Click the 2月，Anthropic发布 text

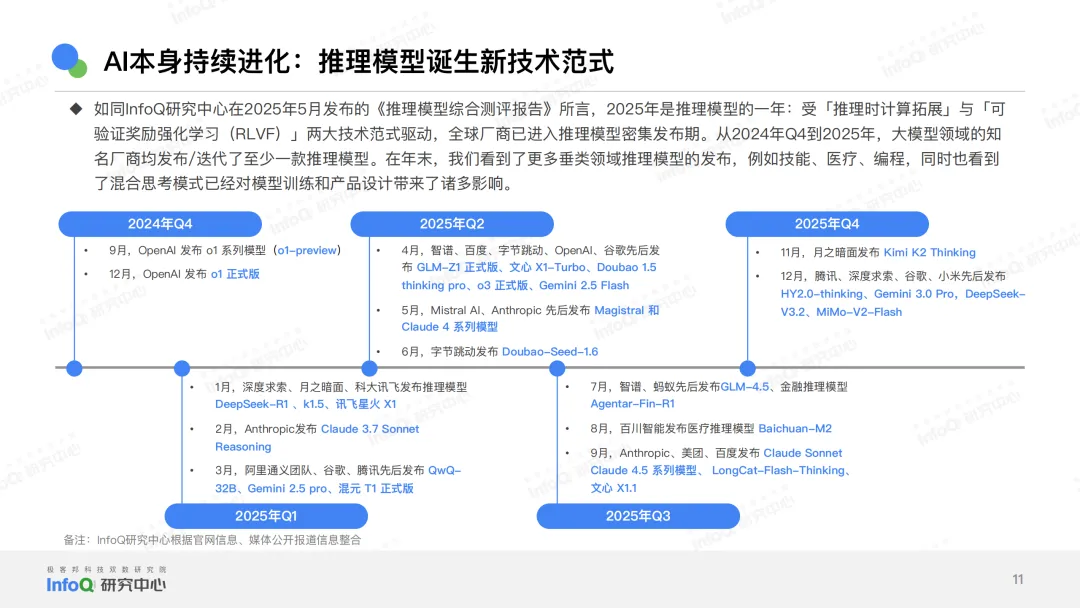point(266,429)
